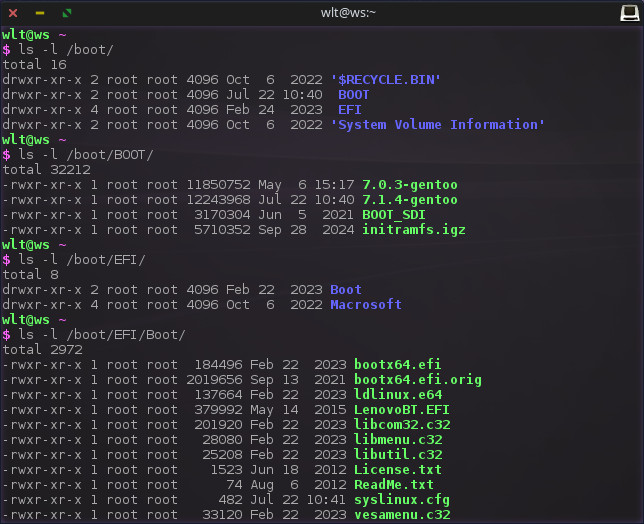This screenshot has width=644, height=524.
Task: Click the command 'ls -l /boot/'
Action: pos(66,50)
